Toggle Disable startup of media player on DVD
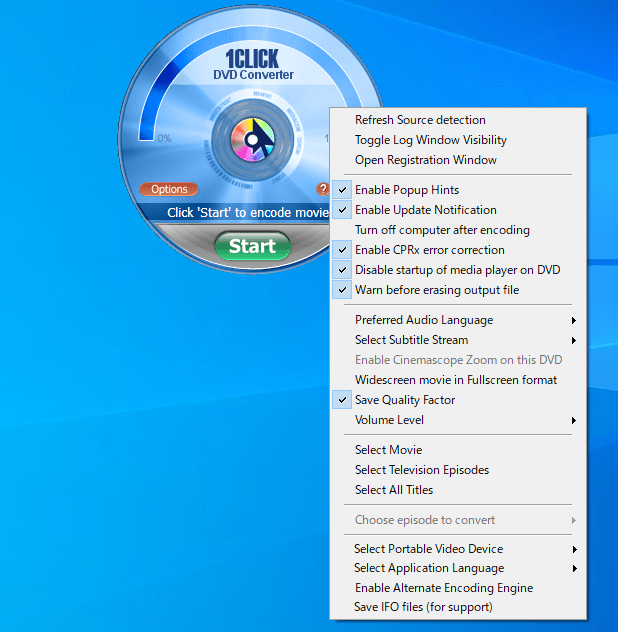Viewport: 618px width, 632px height. (458, 270)
